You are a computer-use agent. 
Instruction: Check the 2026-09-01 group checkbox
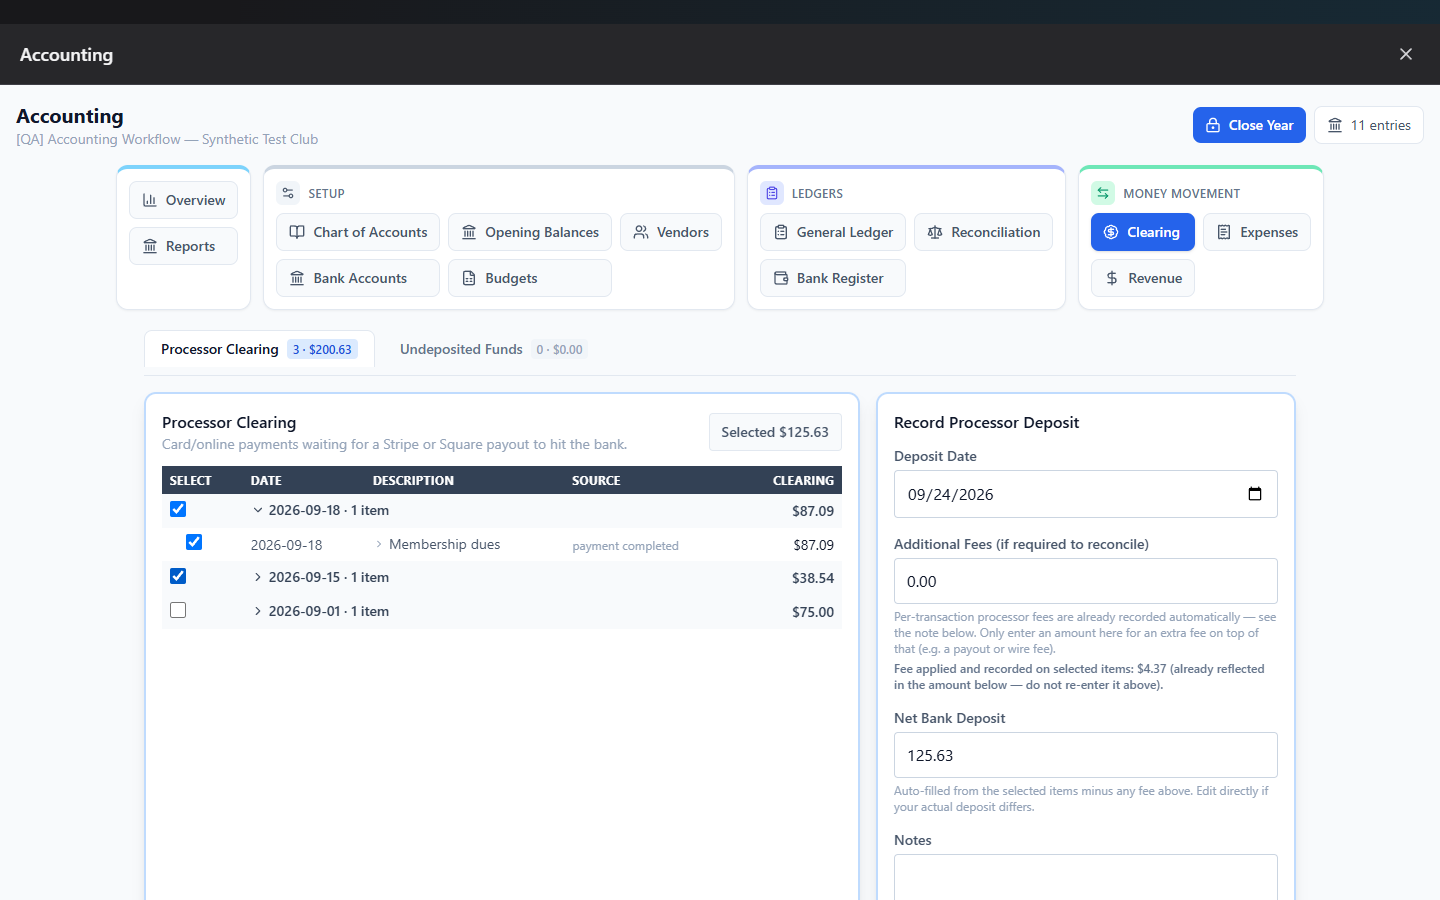[x=178, y=610]
